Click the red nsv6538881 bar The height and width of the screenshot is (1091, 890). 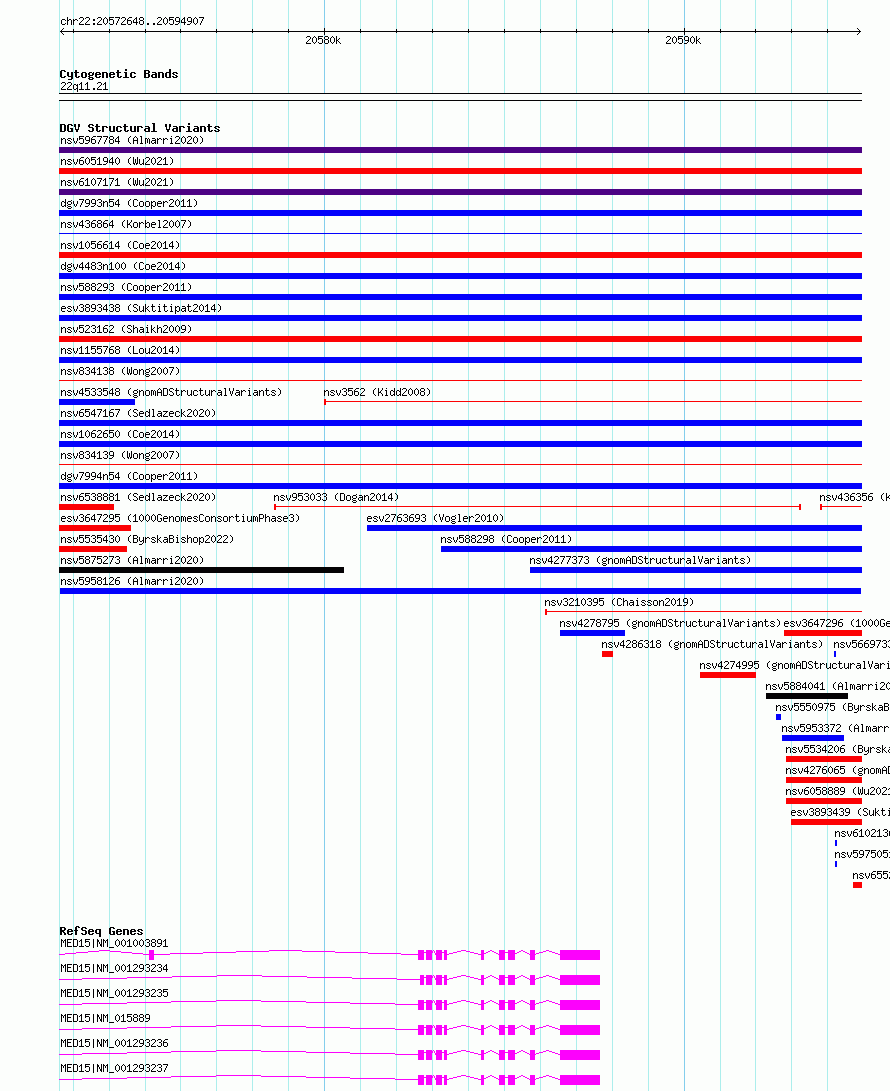click(x=86, y=507)
